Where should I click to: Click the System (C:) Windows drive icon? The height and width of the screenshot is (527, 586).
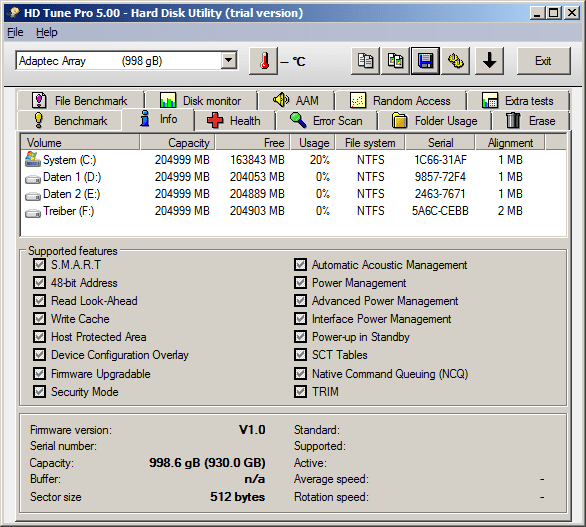(33, 159)
